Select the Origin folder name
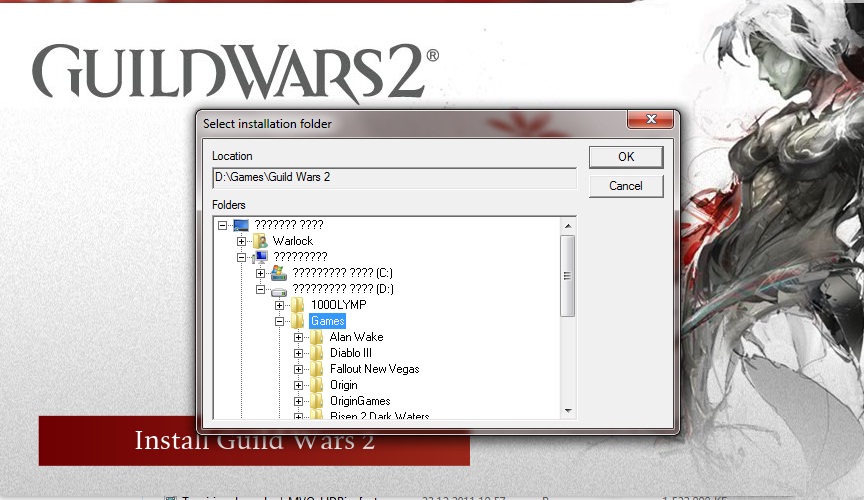The height and width of the screenshot is (500, 864). click(x=343, y=385)
